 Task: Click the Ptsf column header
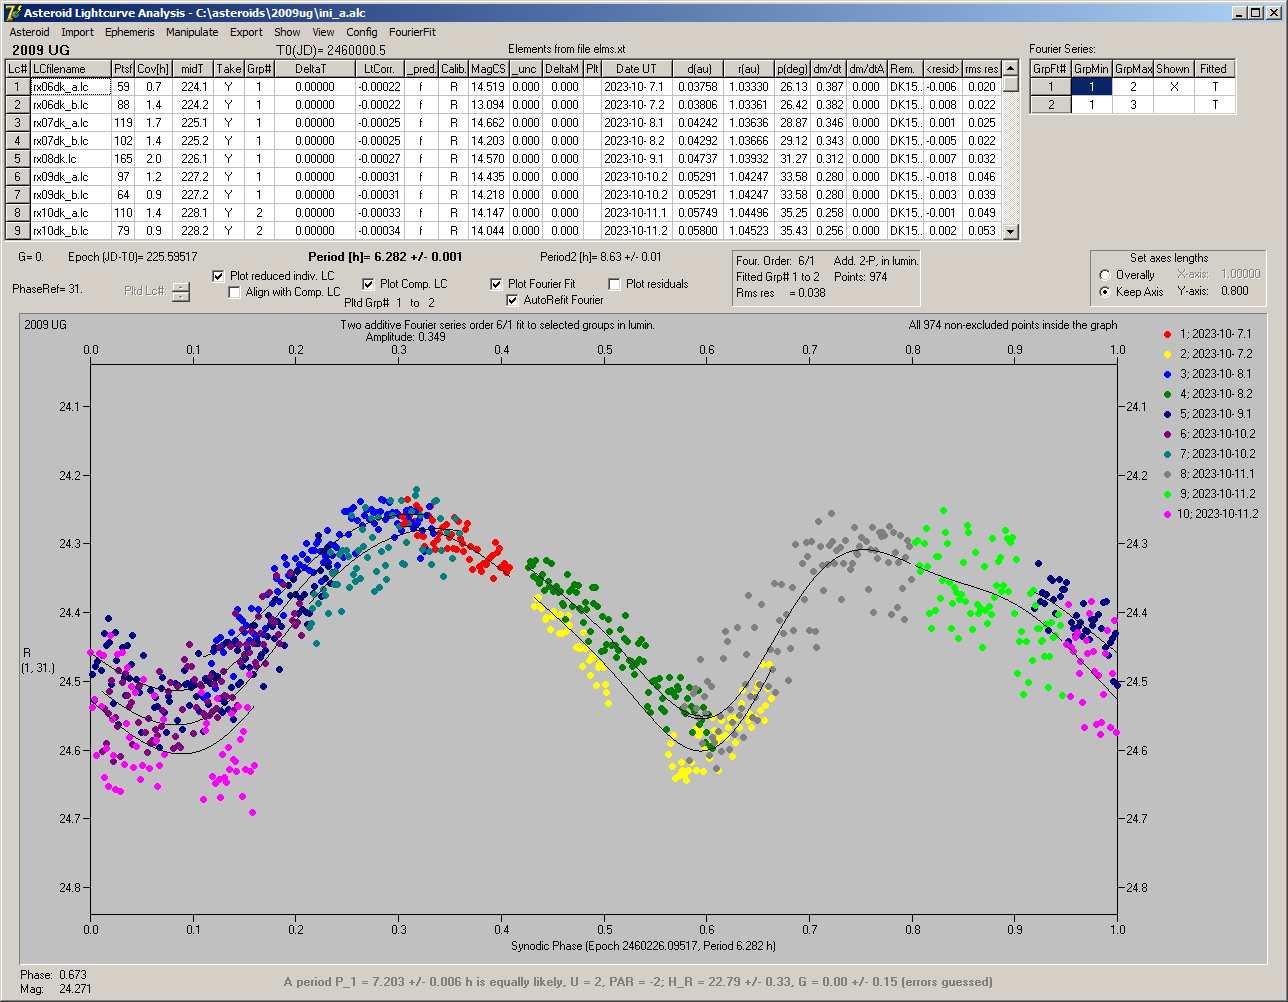[123, 69]
